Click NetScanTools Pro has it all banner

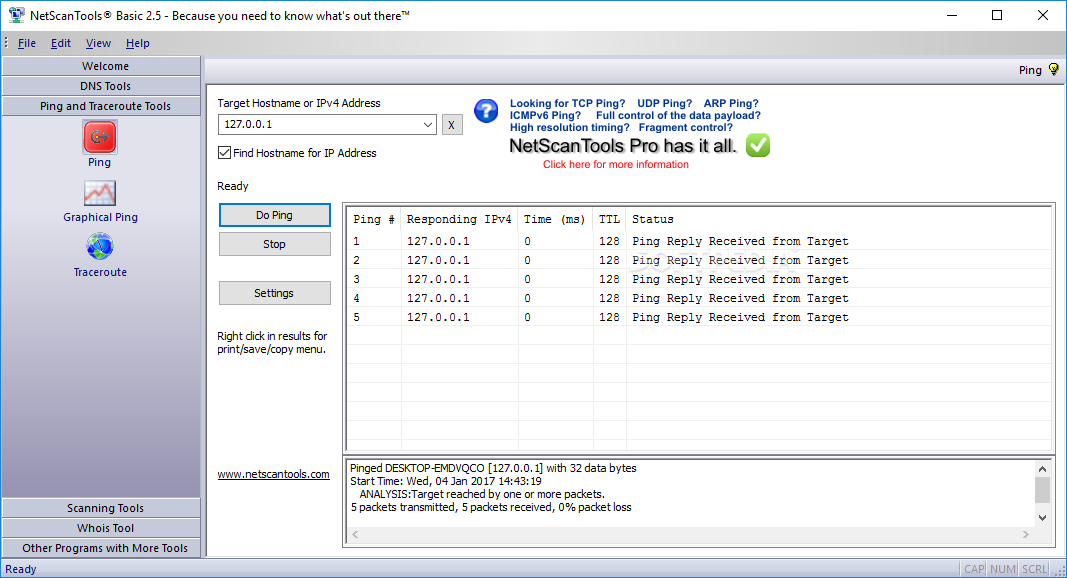[623, 146]
